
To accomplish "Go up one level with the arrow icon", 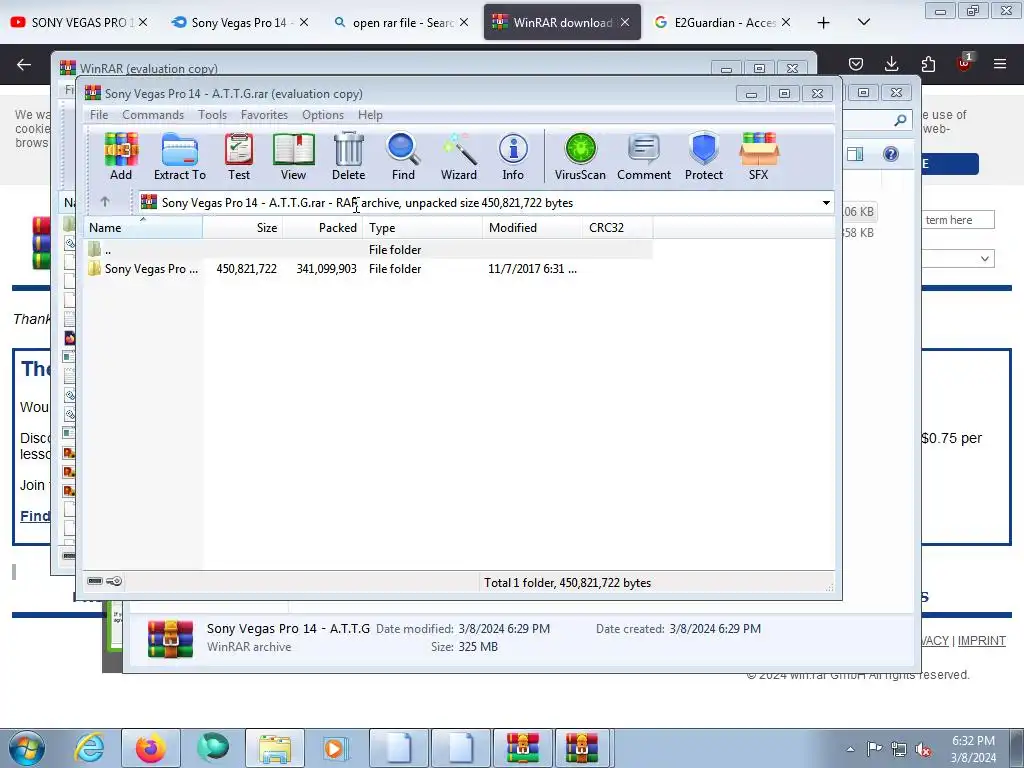I will coord(104,202).
